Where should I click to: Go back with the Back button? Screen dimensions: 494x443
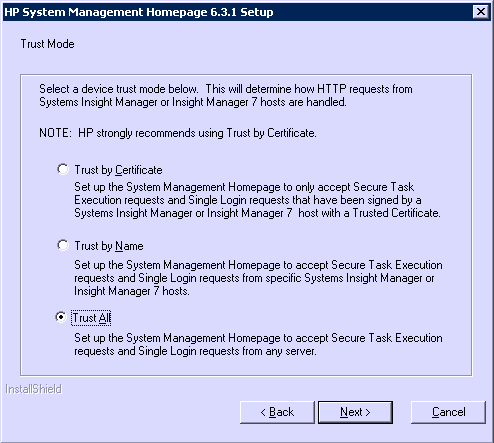click(x=277, y=412)
